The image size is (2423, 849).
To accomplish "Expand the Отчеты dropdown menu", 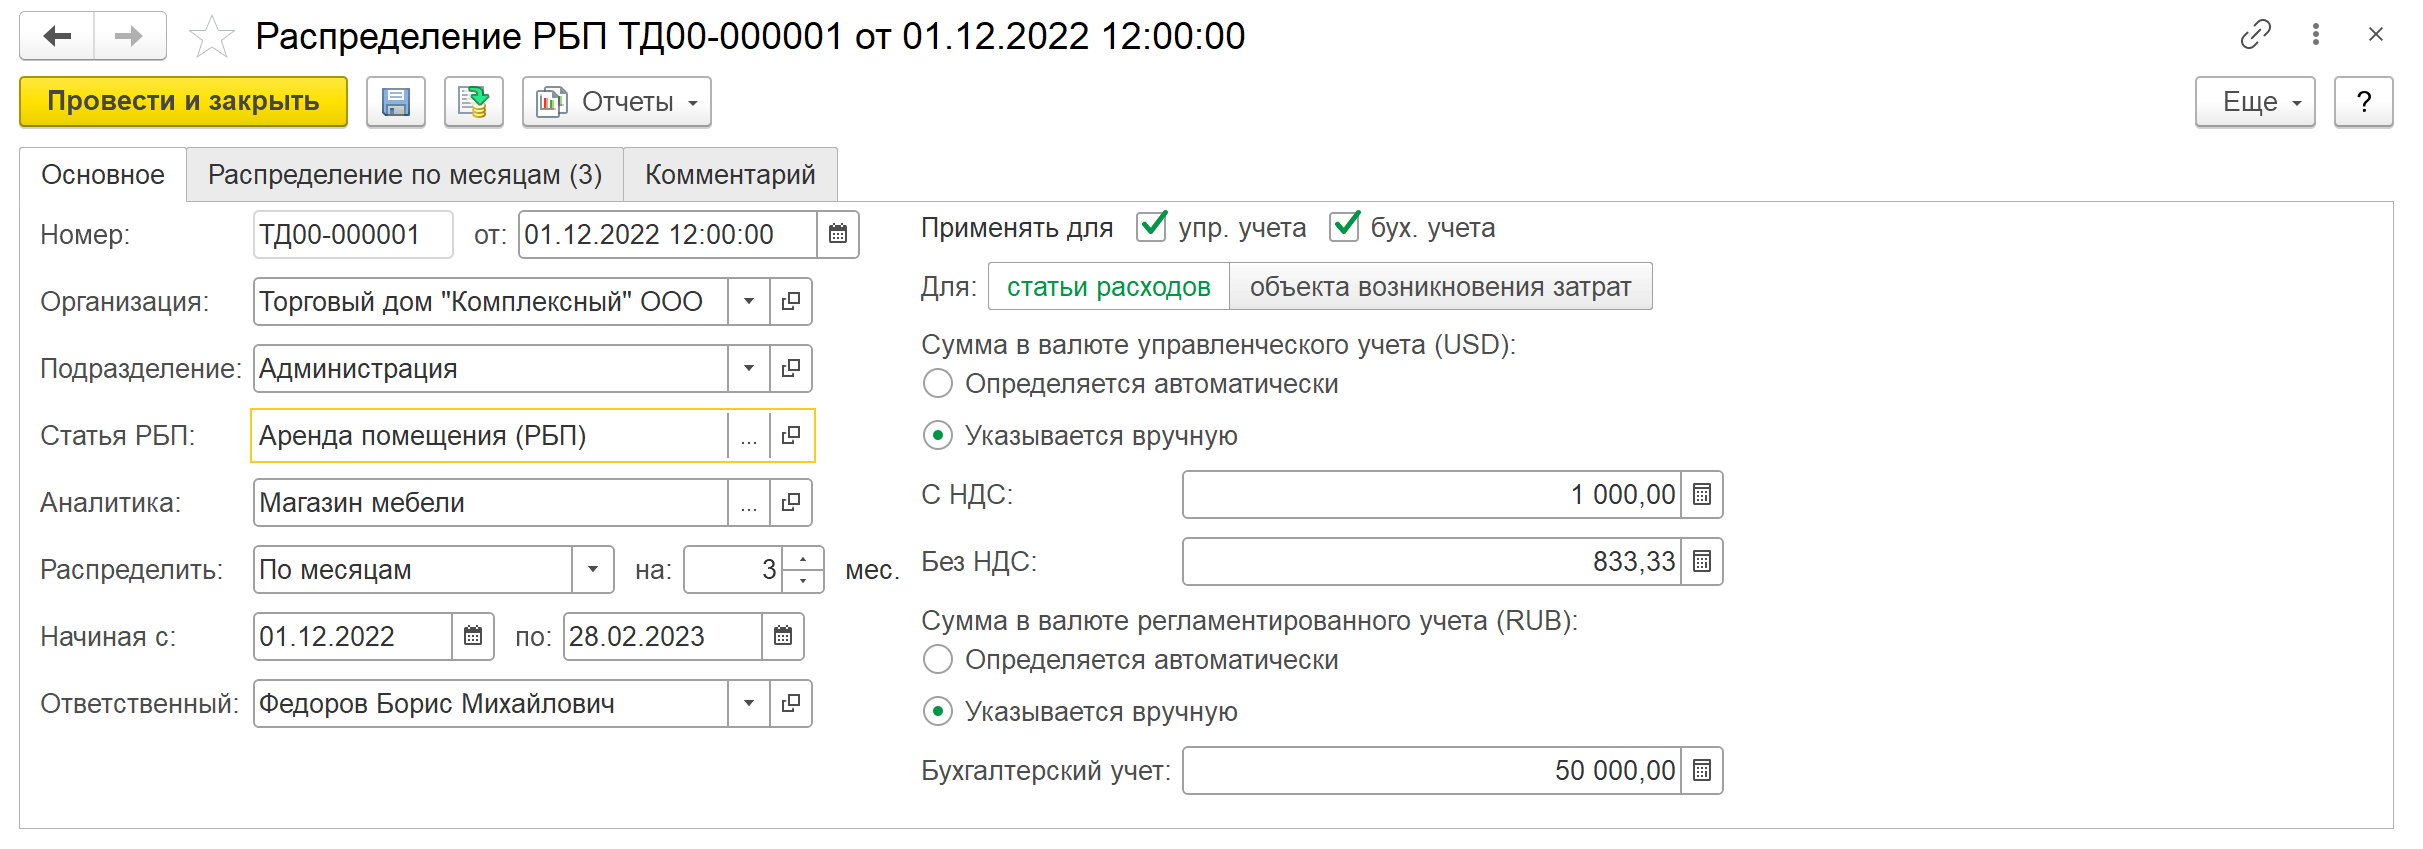I will coord(617,102).
